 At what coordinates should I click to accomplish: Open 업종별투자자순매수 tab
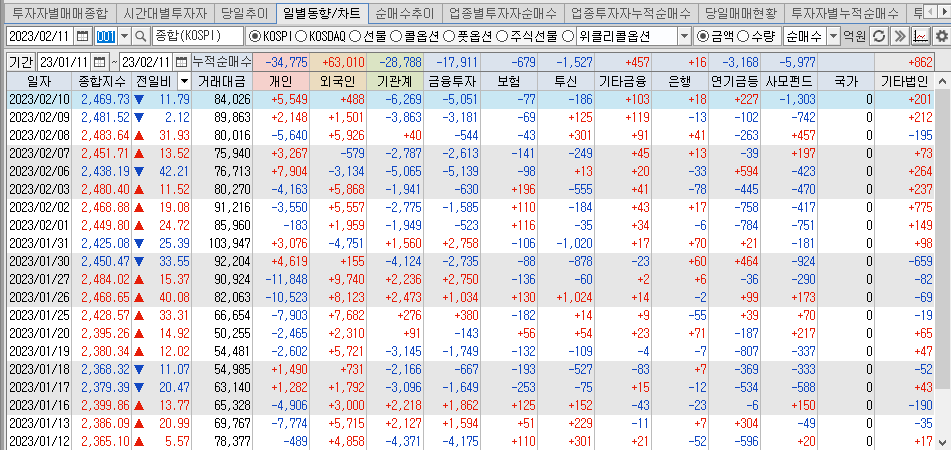(503, 12)
